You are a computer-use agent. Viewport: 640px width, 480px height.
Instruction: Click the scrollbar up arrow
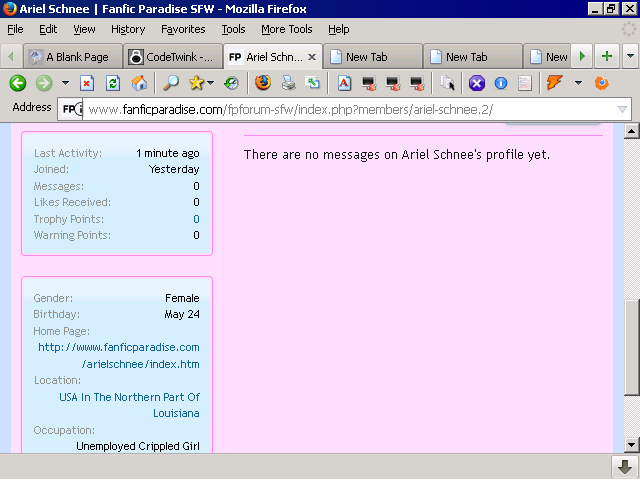point(631,131)
